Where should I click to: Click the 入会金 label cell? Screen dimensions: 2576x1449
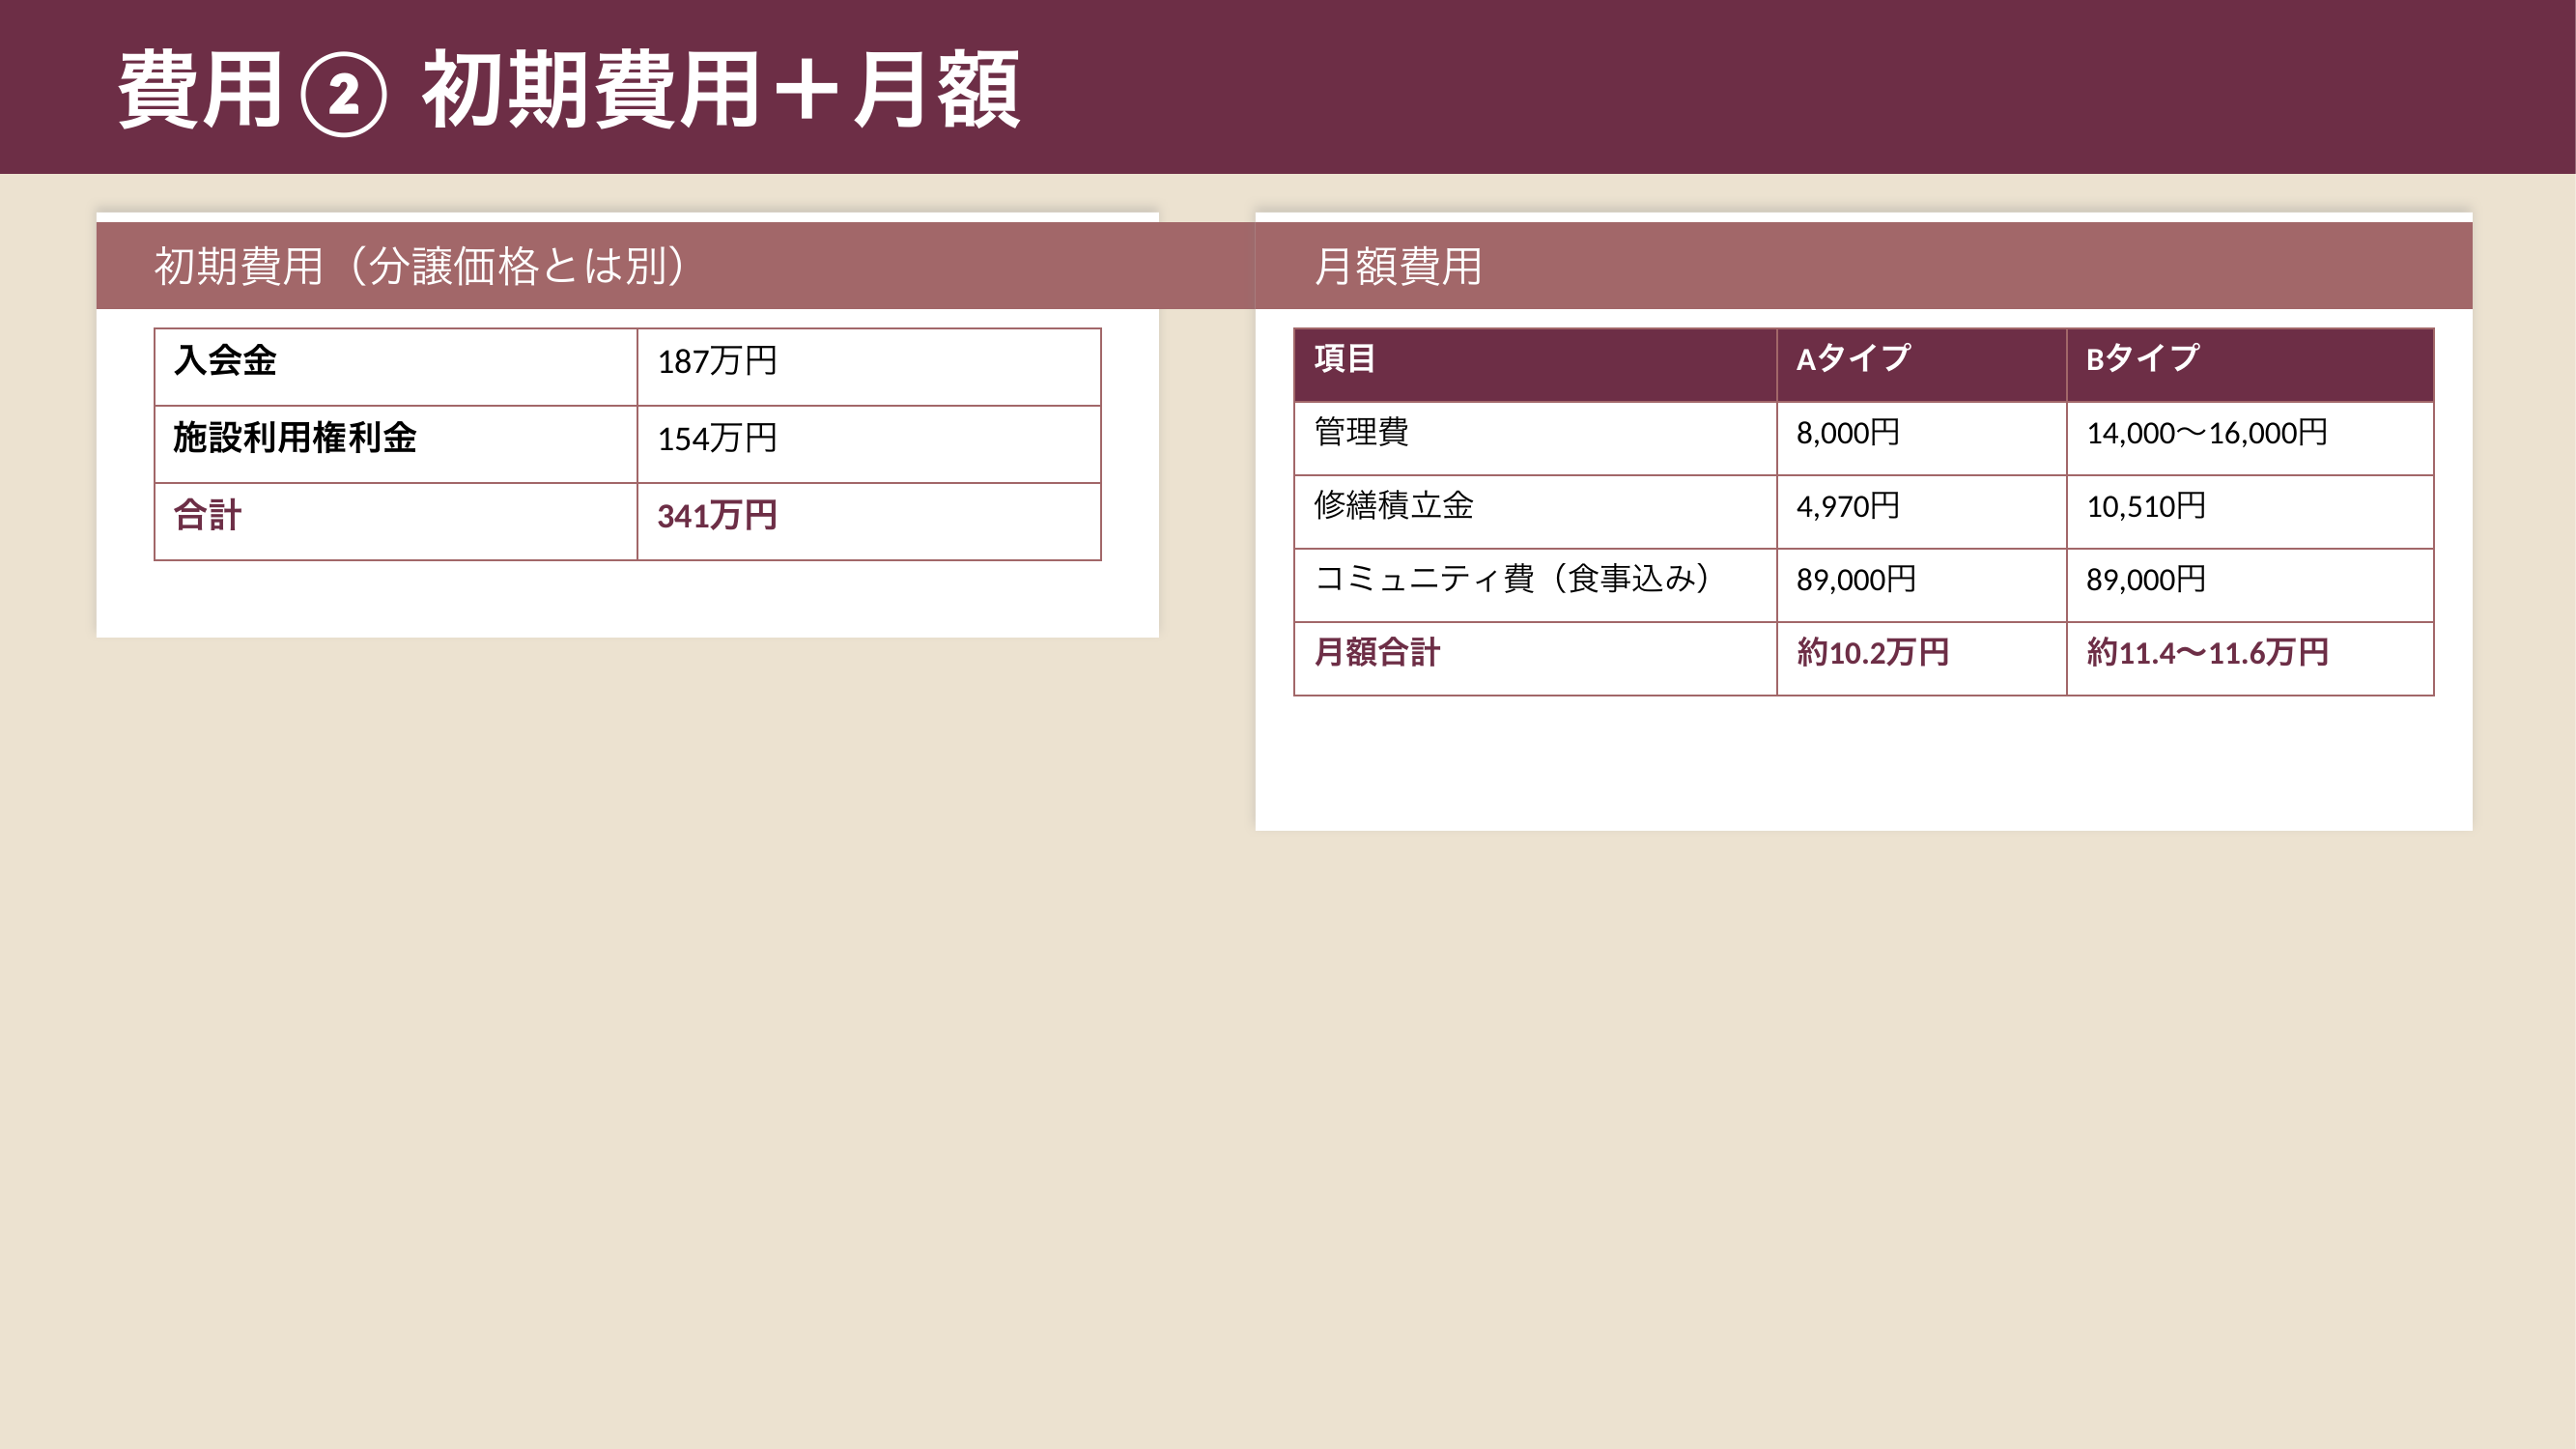(225, 361)
